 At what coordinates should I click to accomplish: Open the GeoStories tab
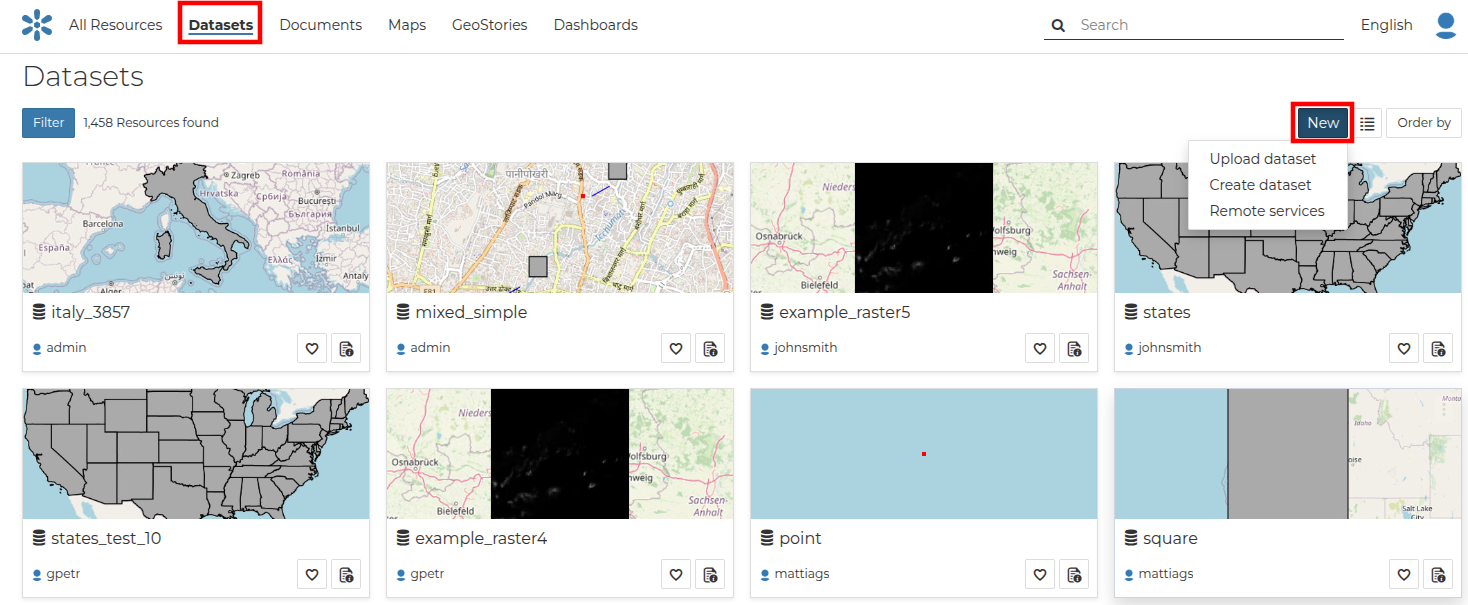(490, 25)
